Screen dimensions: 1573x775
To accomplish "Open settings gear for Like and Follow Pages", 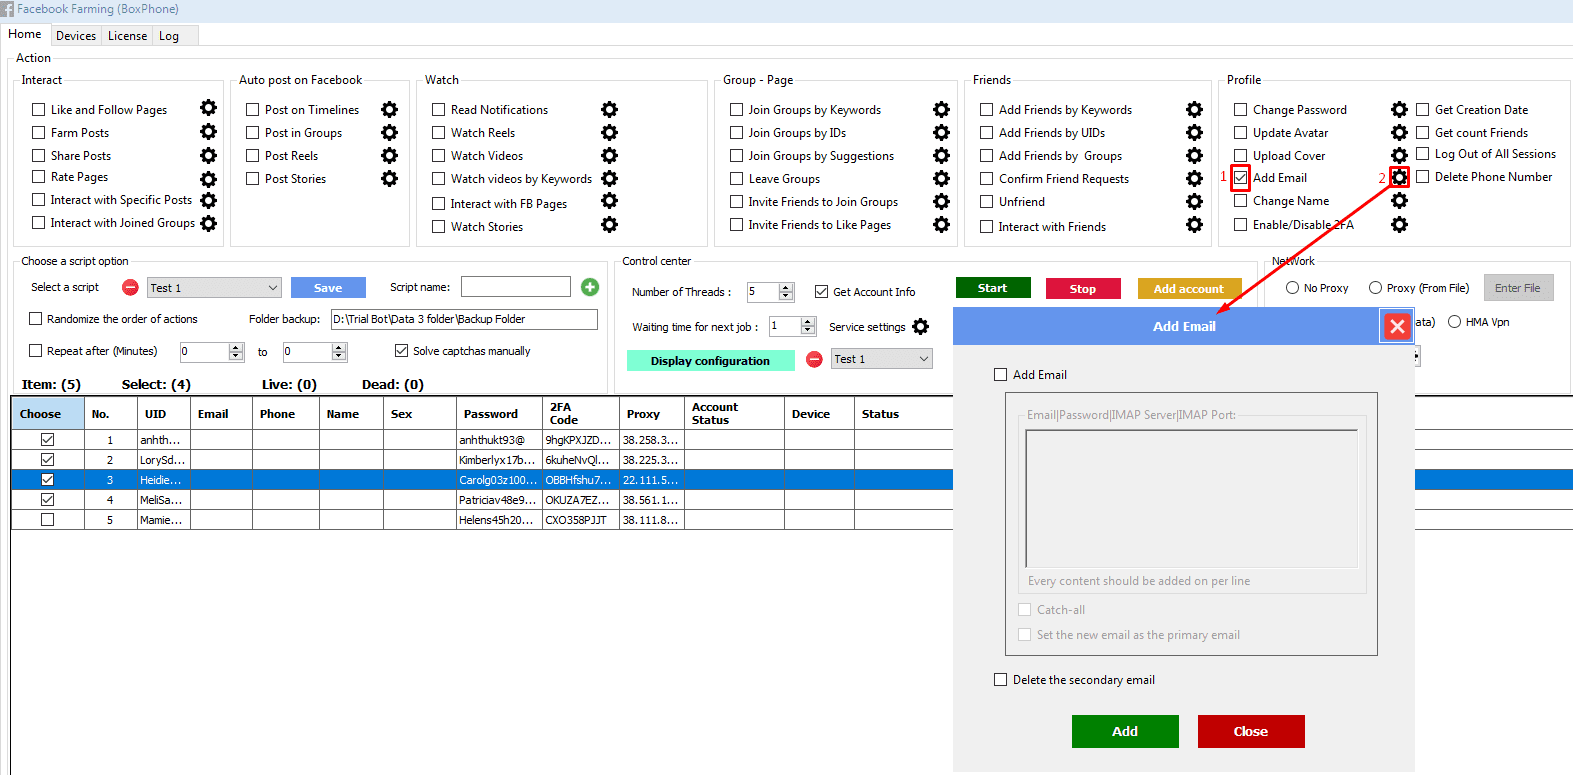I will coord(208,108).
